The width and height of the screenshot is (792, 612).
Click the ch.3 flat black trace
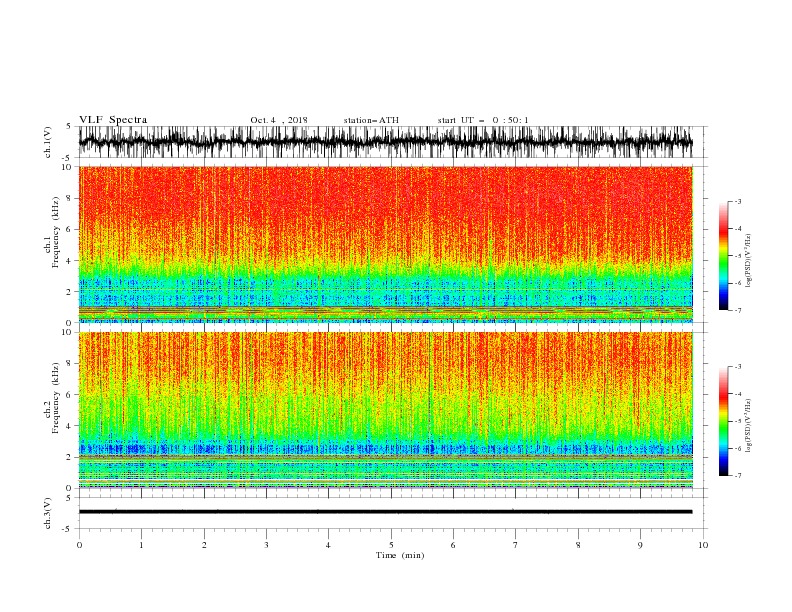tap(386, 512)
